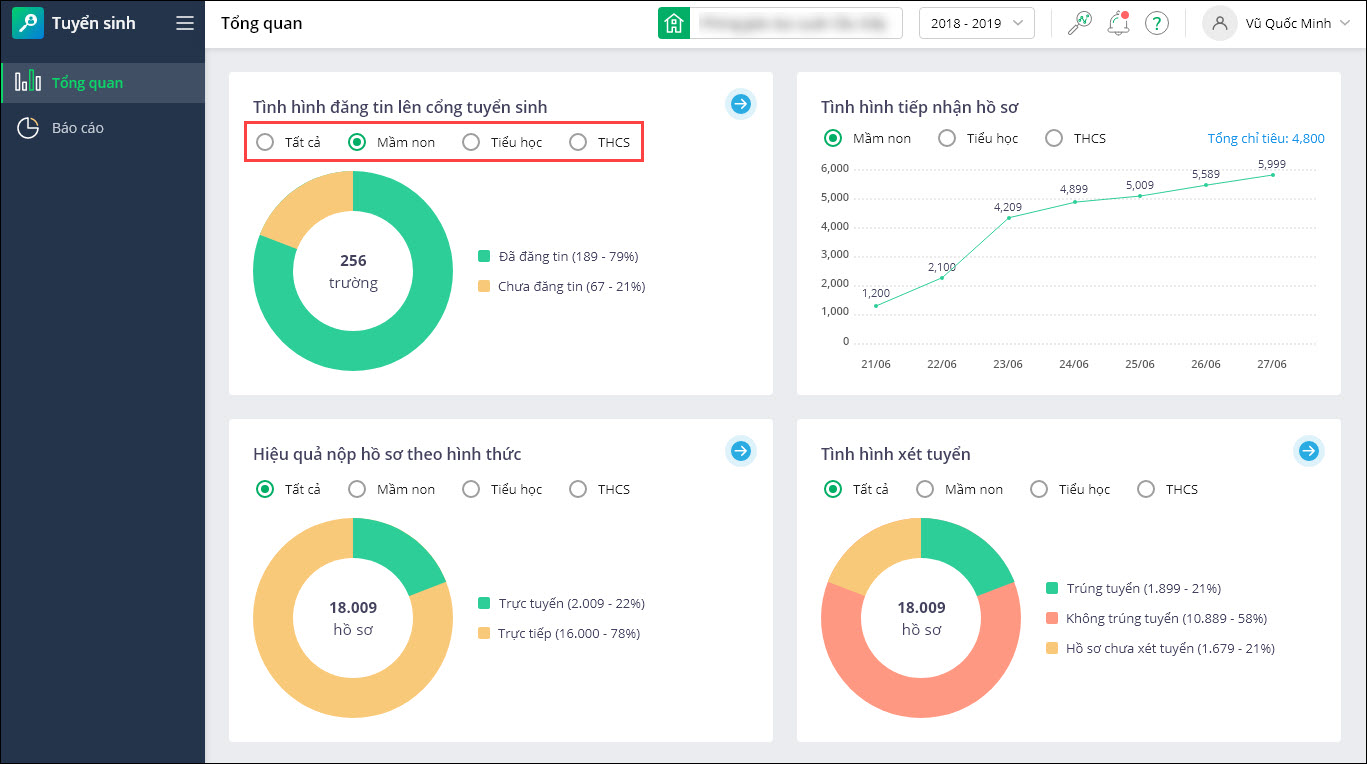Click the green school house icon

click(x=674, y=23)
